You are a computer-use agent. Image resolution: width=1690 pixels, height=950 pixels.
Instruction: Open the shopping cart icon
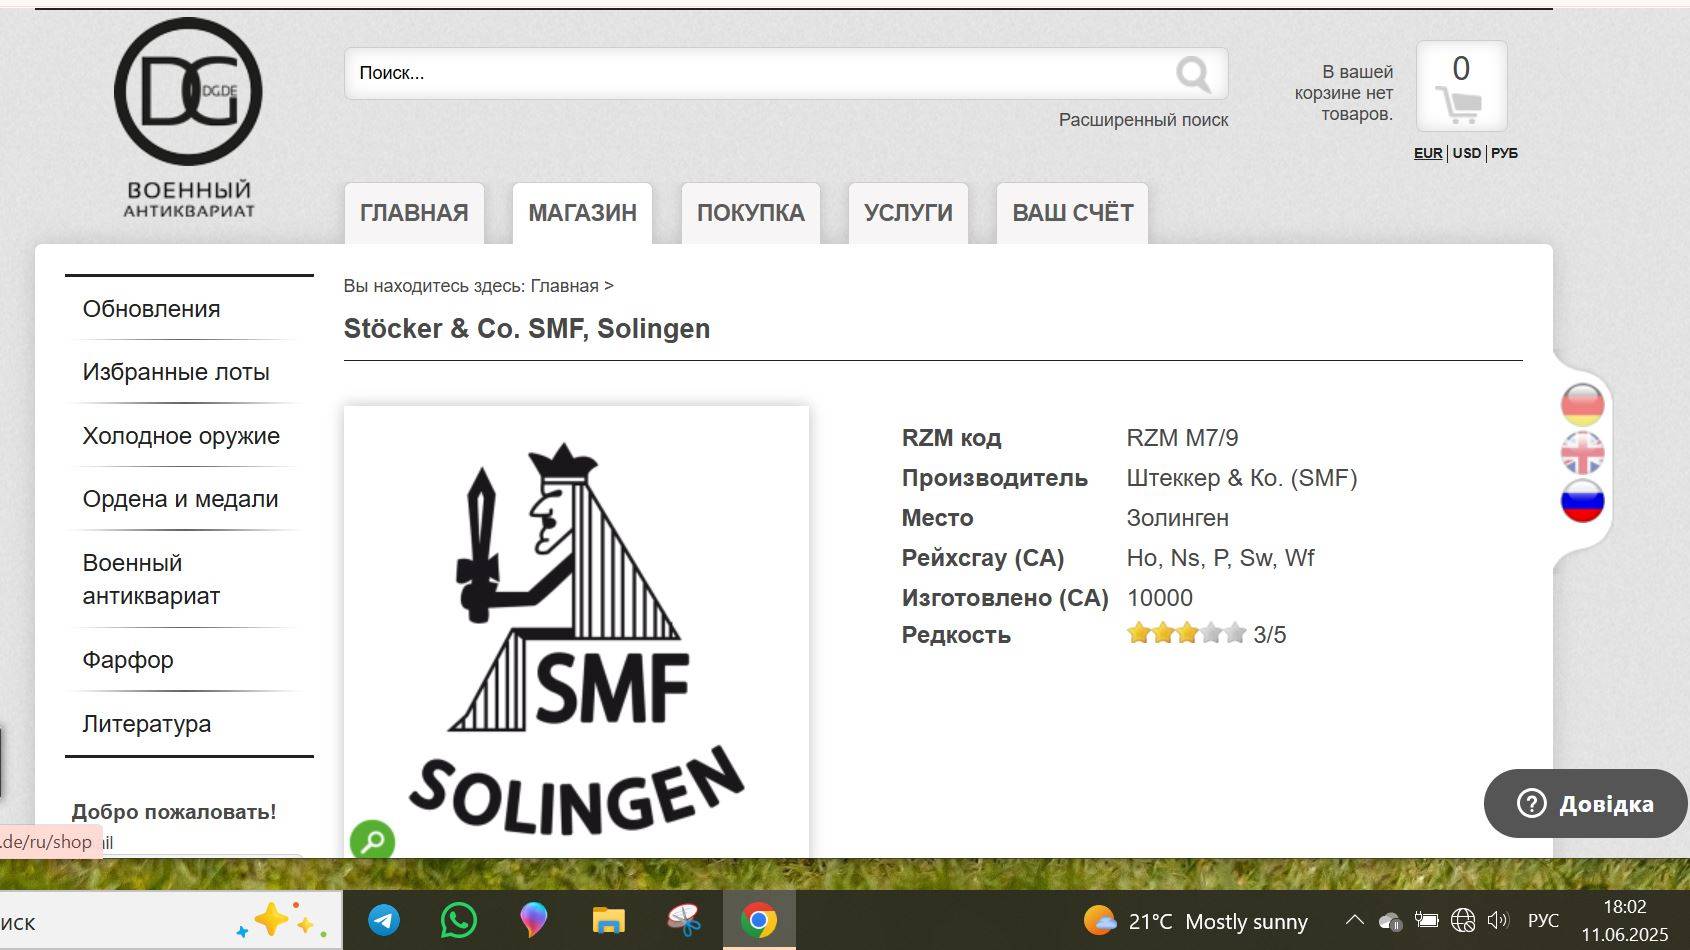pos(1461,86)
